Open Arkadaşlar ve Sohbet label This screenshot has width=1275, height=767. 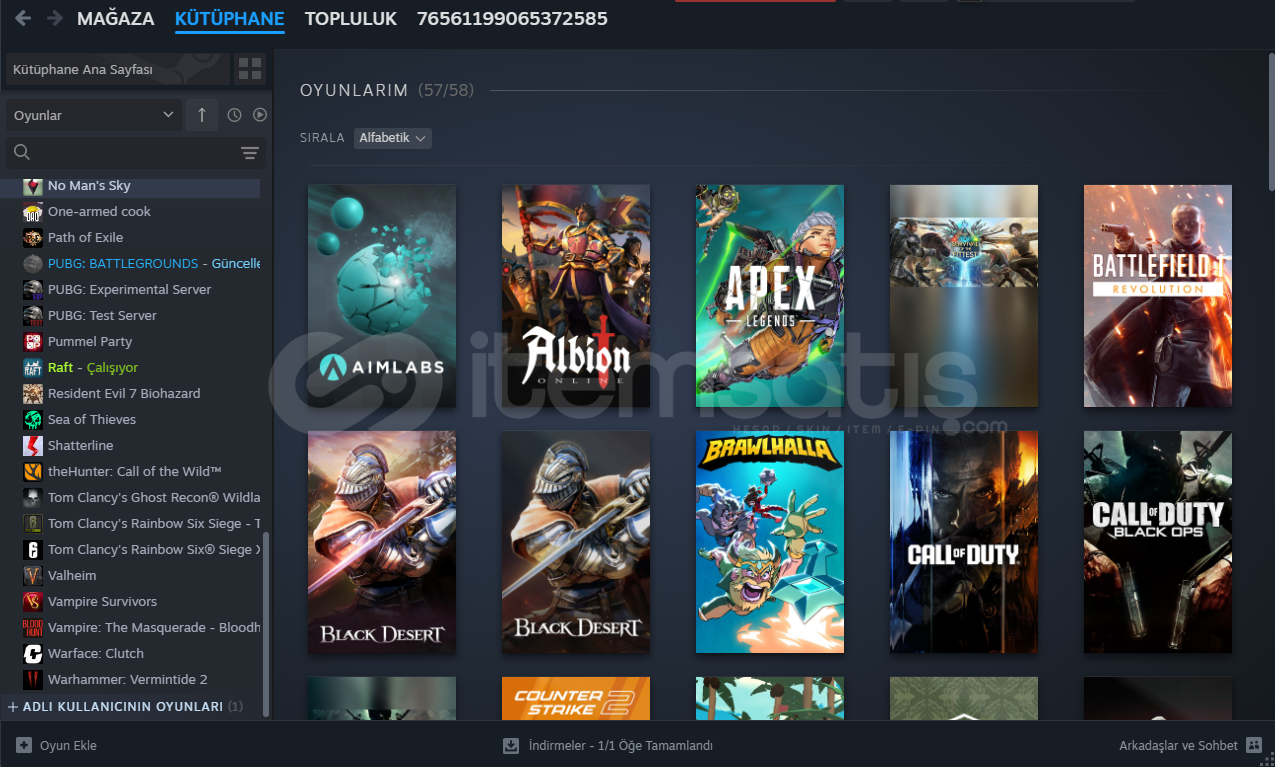pyautogui.click(x=1178, y=745)
